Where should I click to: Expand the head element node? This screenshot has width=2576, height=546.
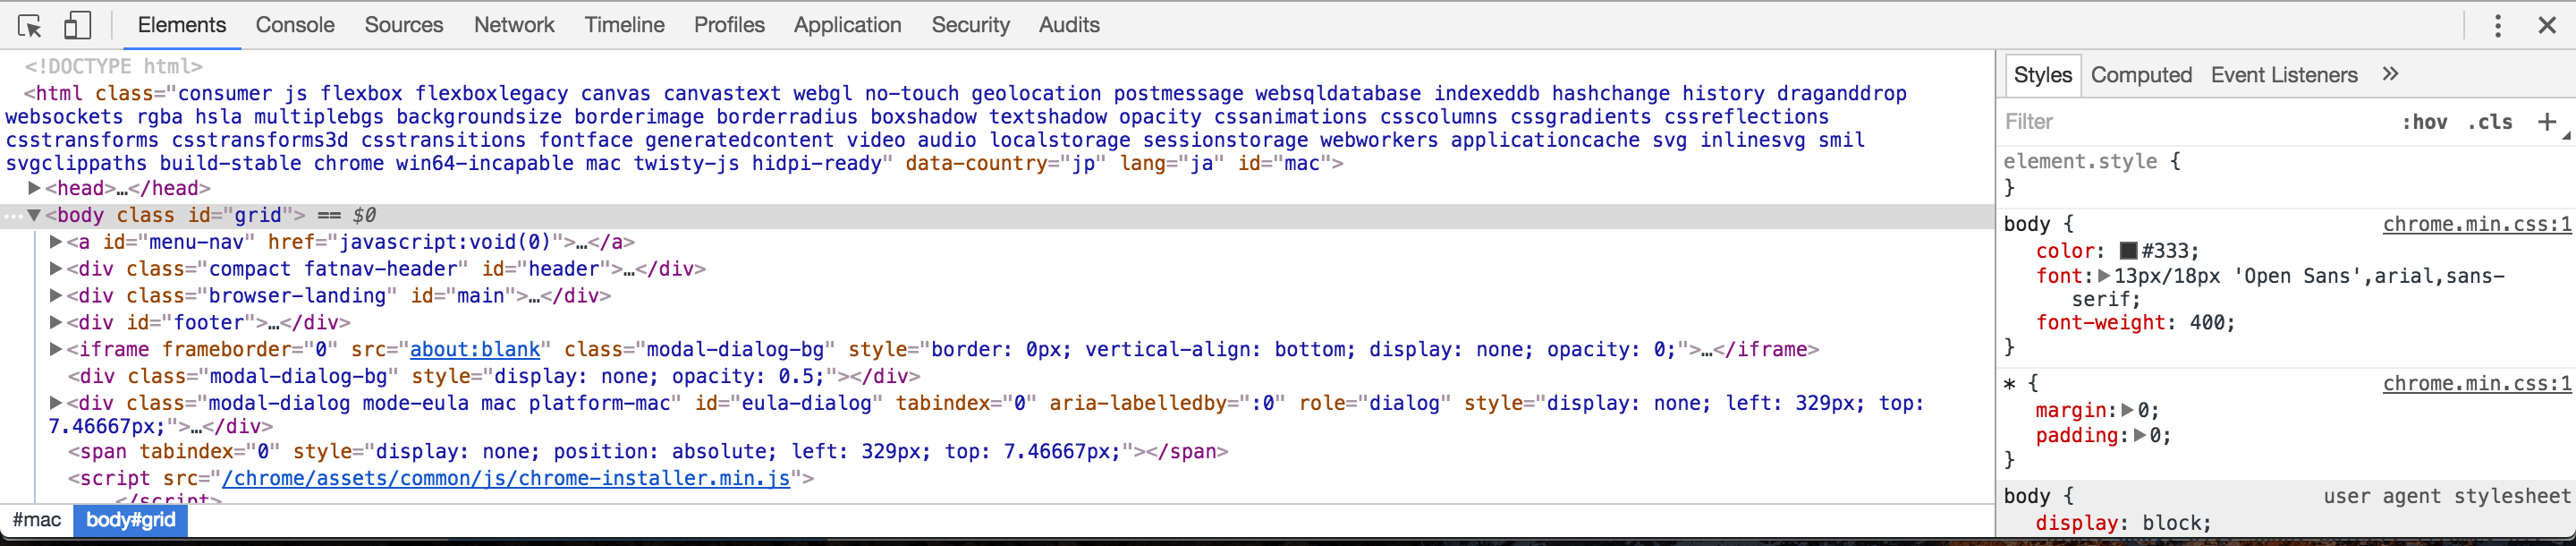pyautogui.click(x=35, y=188)
